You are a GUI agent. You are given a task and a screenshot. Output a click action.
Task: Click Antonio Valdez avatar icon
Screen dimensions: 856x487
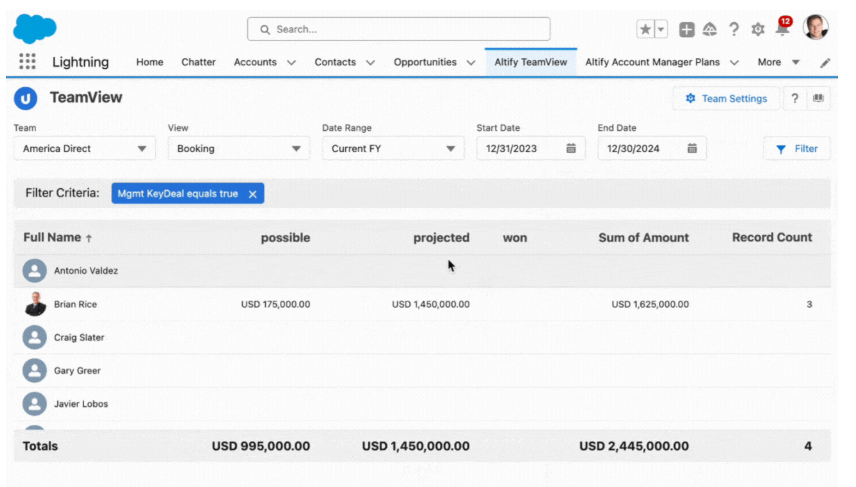(x=34, y=271)
